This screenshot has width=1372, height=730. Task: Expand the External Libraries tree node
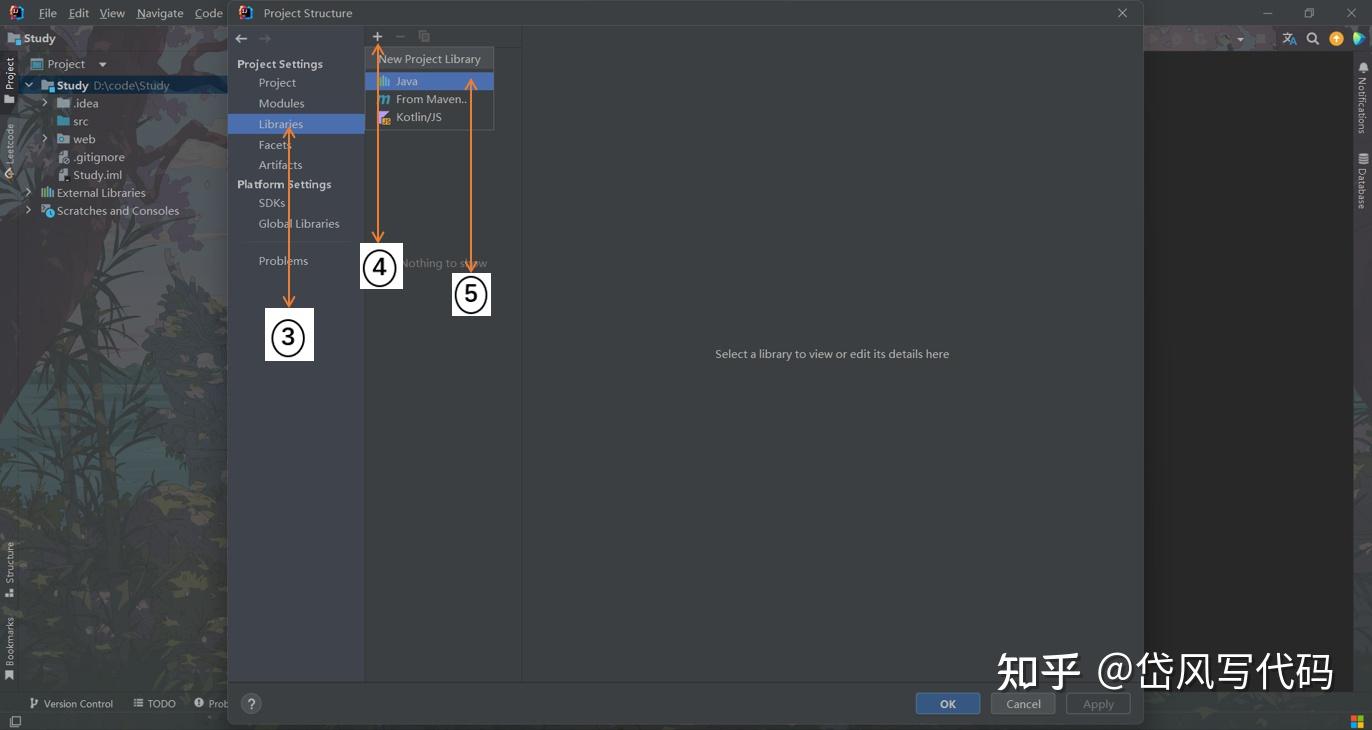click(29, 192)
